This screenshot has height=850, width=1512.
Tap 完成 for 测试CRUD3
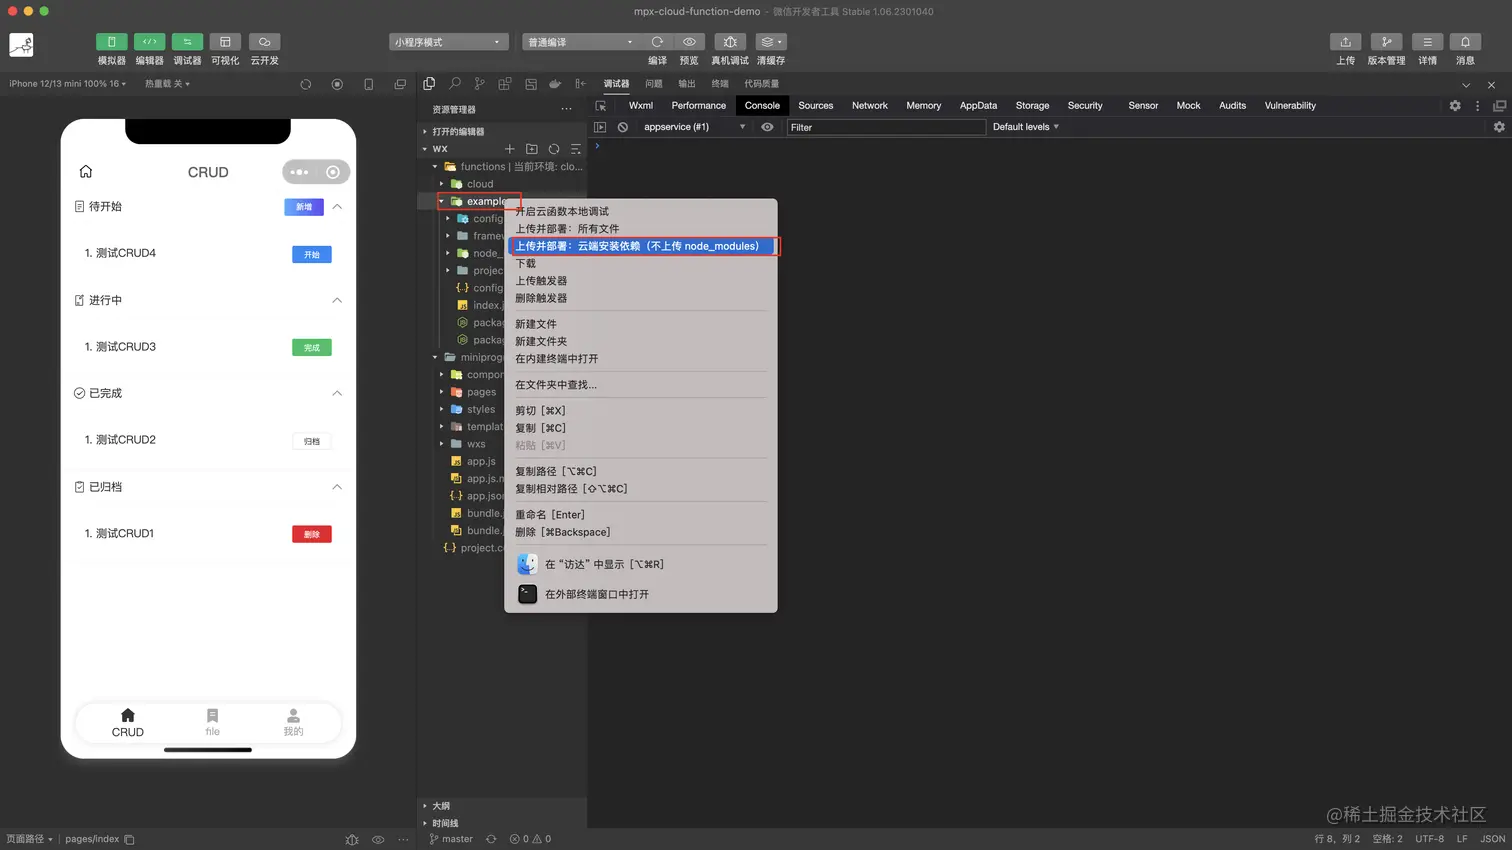[x=312, y=348]
